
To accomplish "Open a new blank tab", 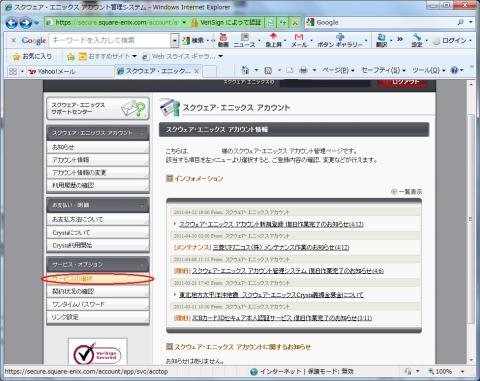I will click(x=209, y=71).
